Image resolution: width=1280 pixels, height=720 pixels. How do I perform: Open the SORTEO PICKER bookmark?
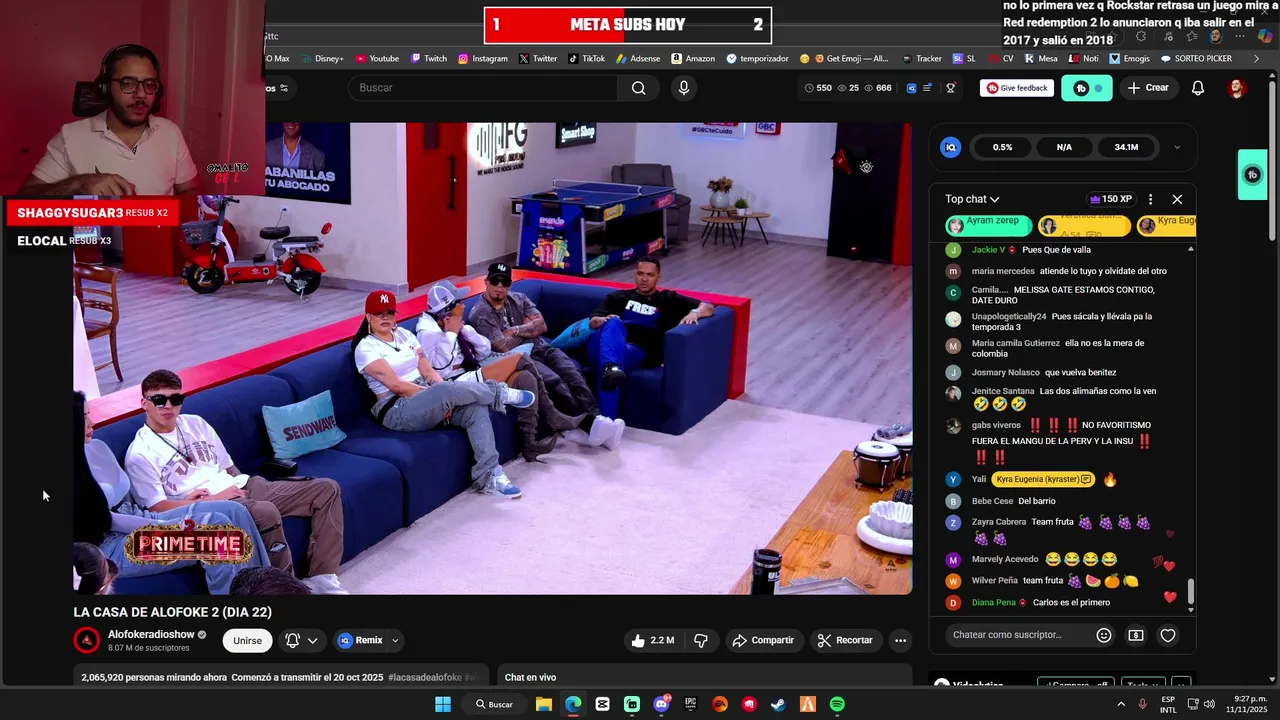pyautogui.click(x=1196, y=59)
